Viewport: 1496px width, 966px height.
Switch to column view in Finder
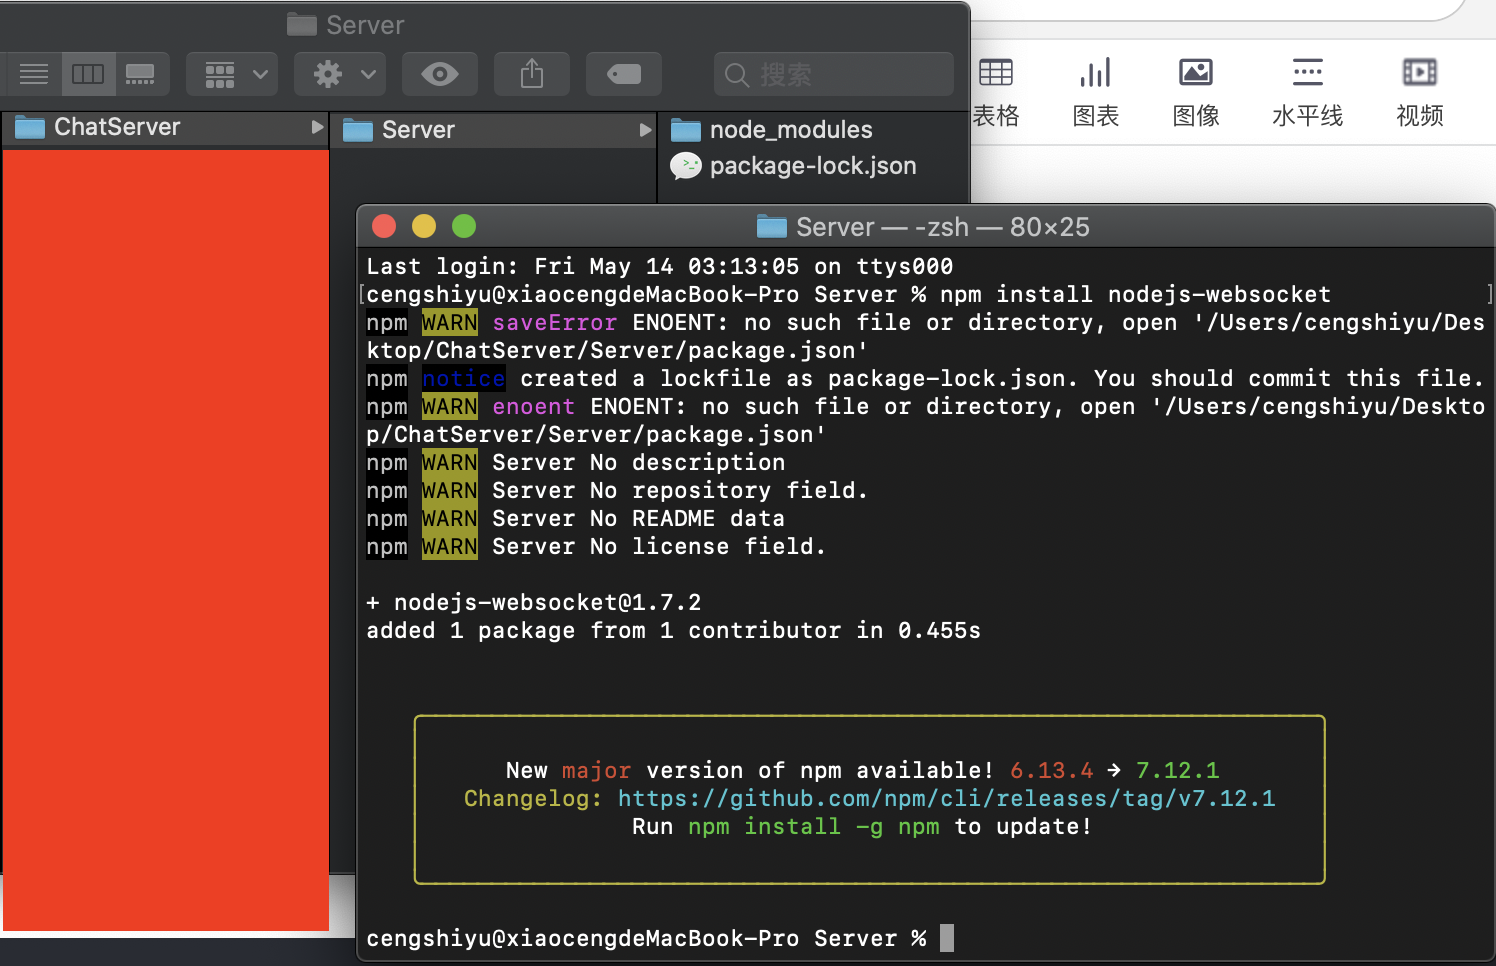click(x=88, y=73)
